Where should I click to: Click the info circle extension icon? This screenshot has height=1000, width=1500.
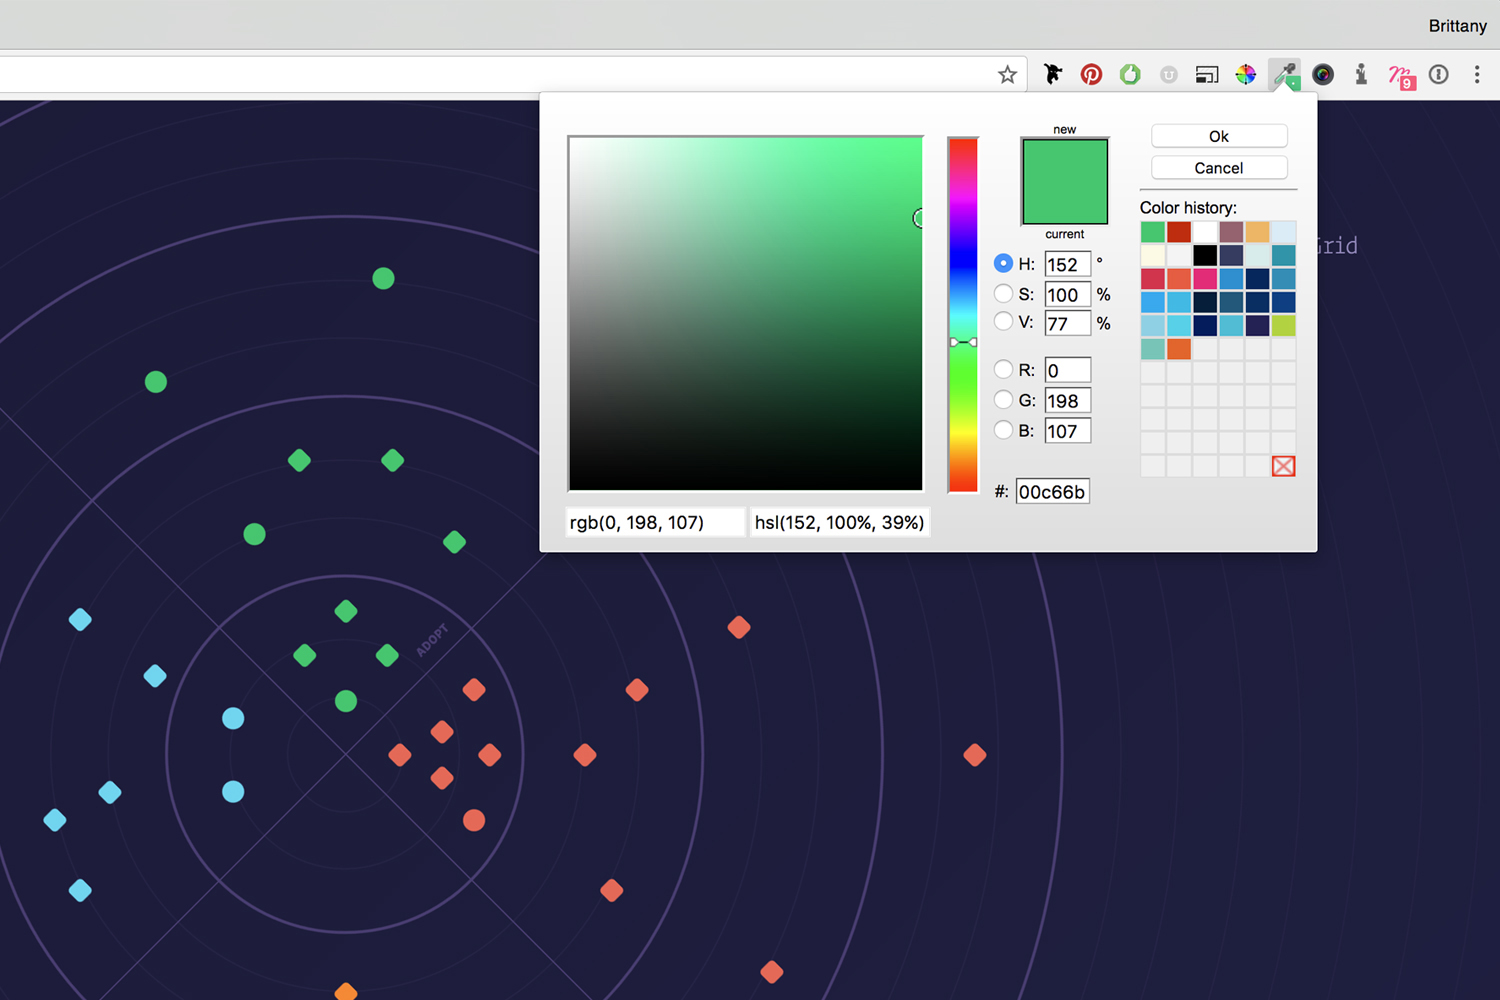click(1438, 74)
